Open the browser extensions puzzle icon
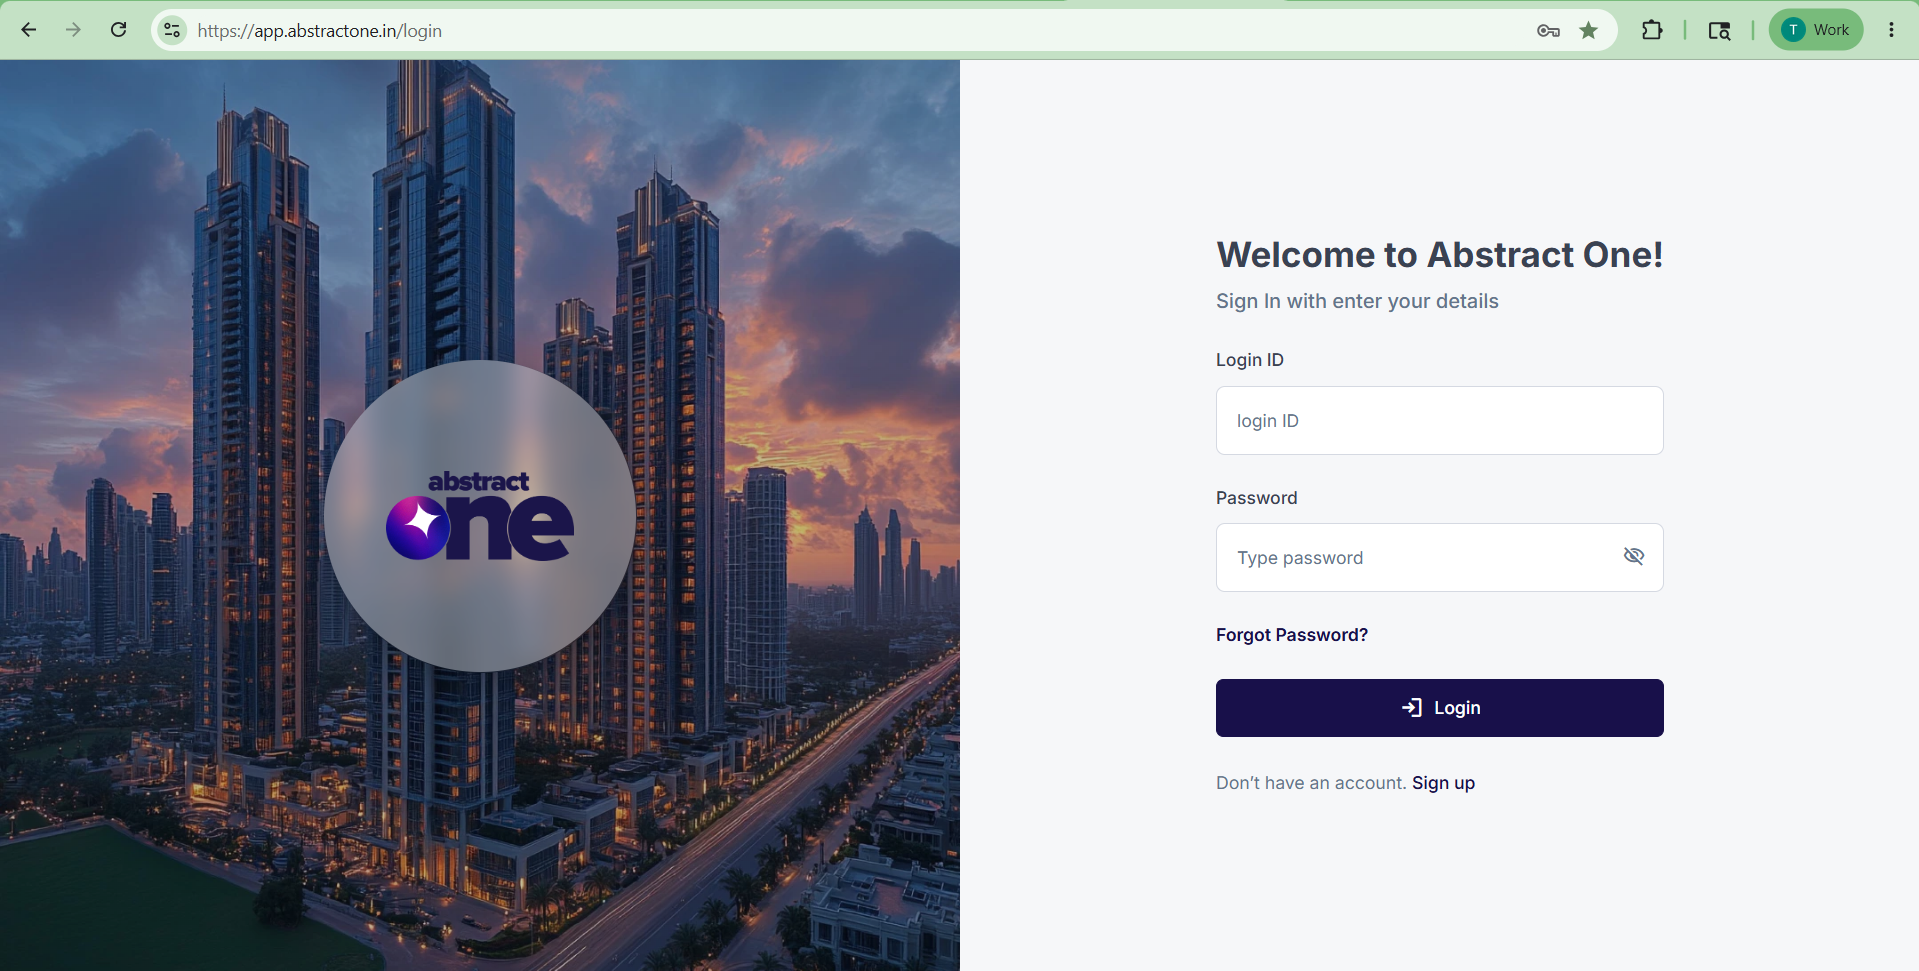The height and width of the screenshot is (971, 1919). coord(1652,30)
